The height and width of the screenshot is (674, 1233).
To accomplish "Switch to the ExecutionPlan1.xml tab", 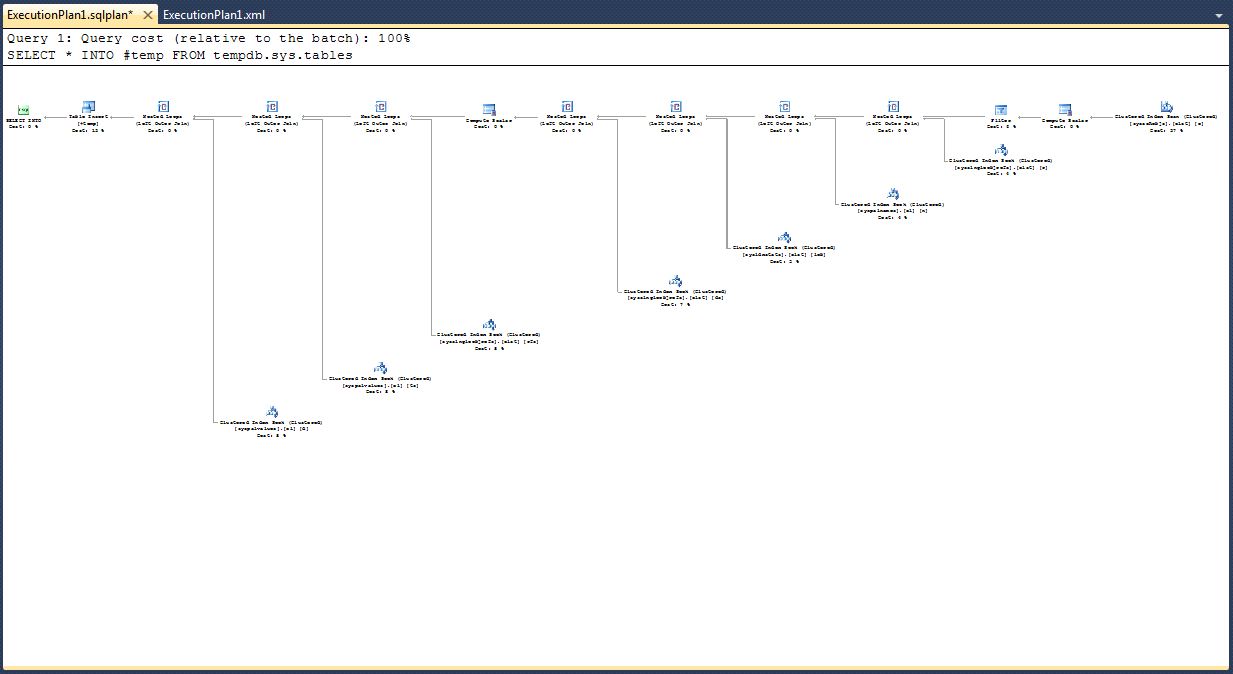I will (214, 15).
